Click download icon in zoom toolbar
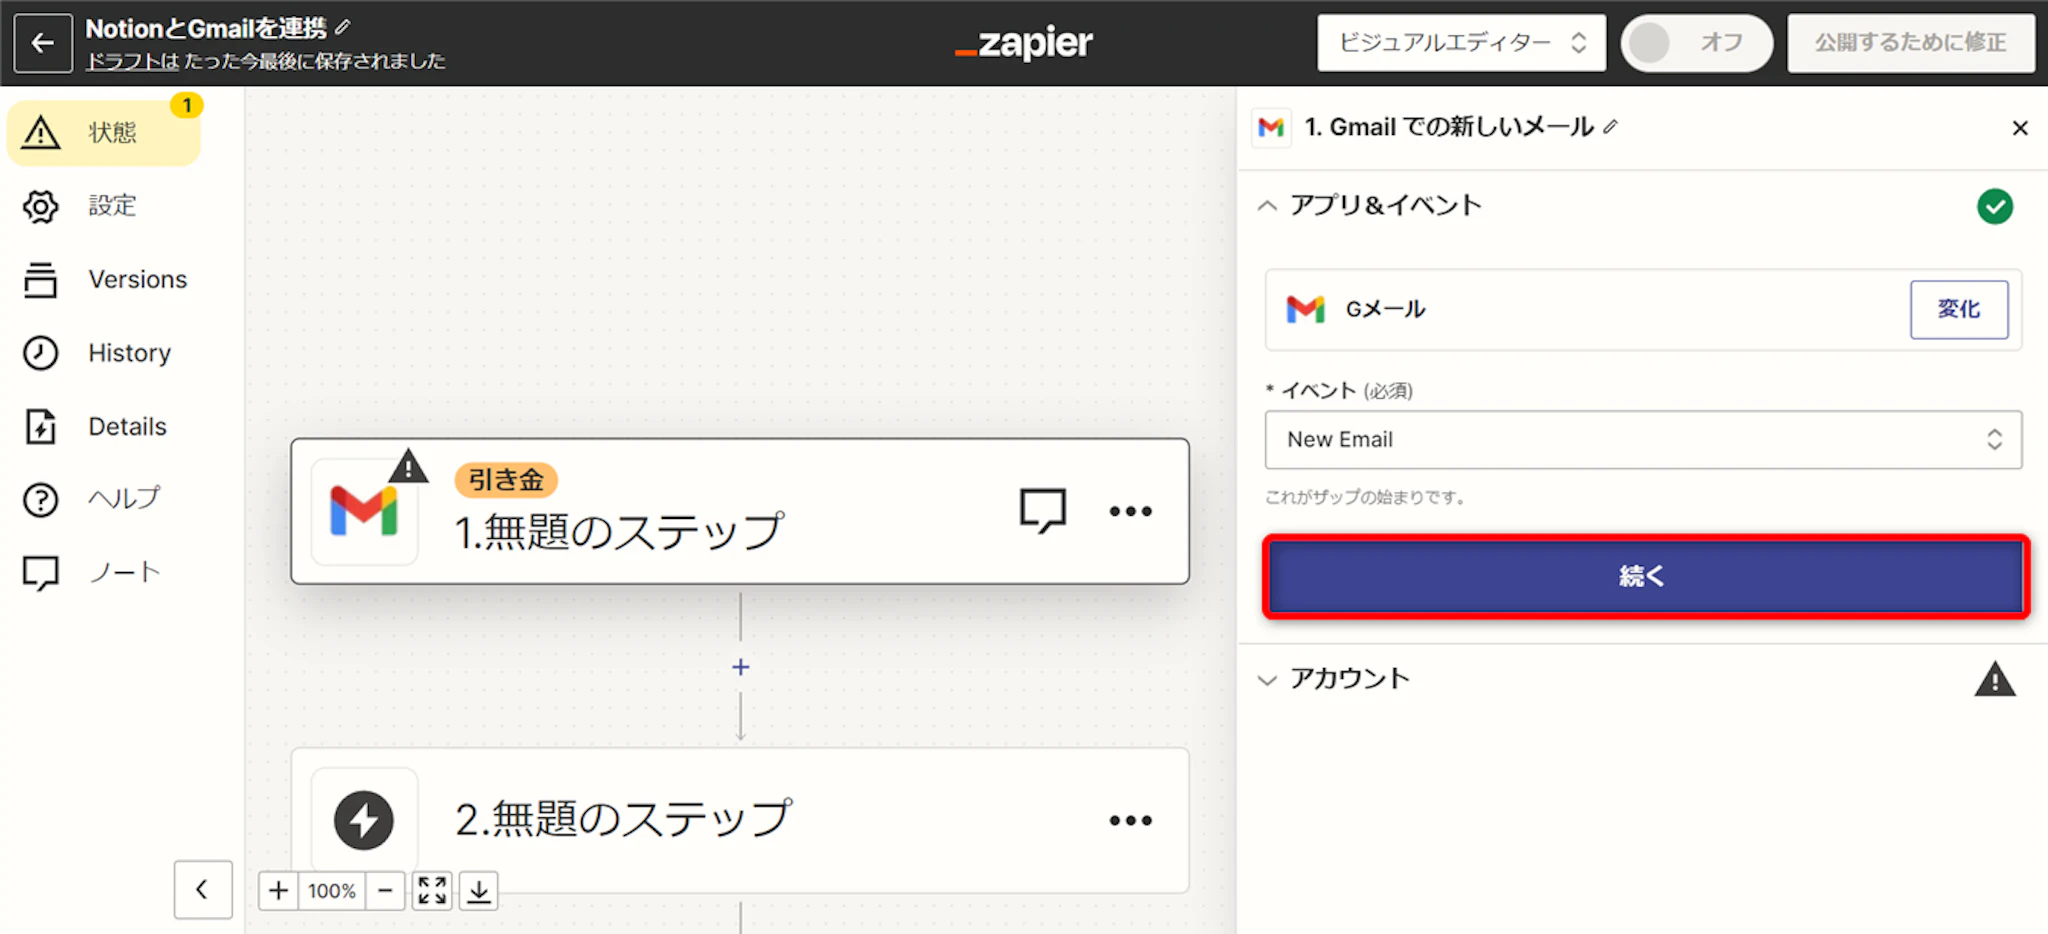 coord(479,890)
